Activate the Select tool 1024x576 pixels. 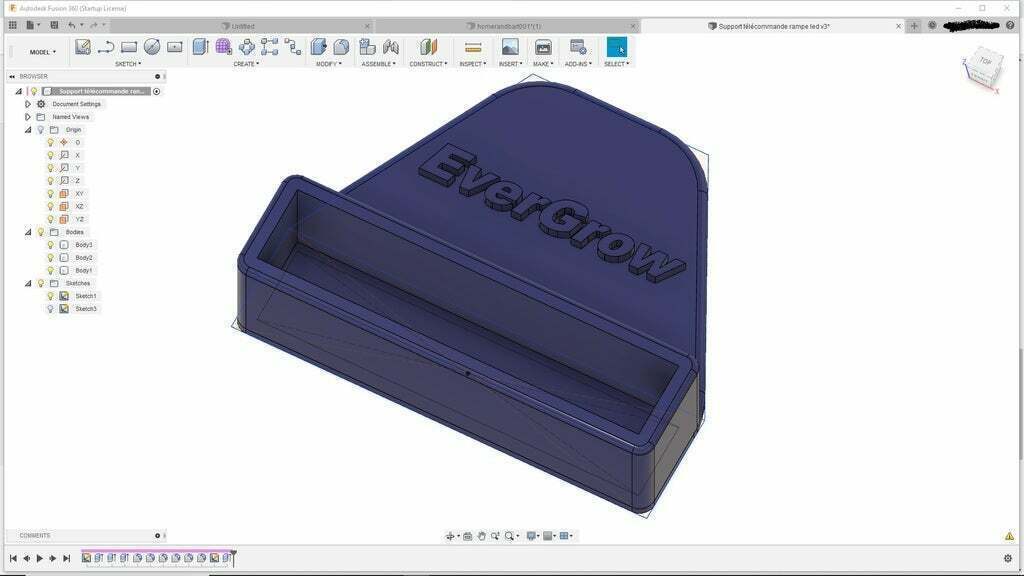[616, 47]
